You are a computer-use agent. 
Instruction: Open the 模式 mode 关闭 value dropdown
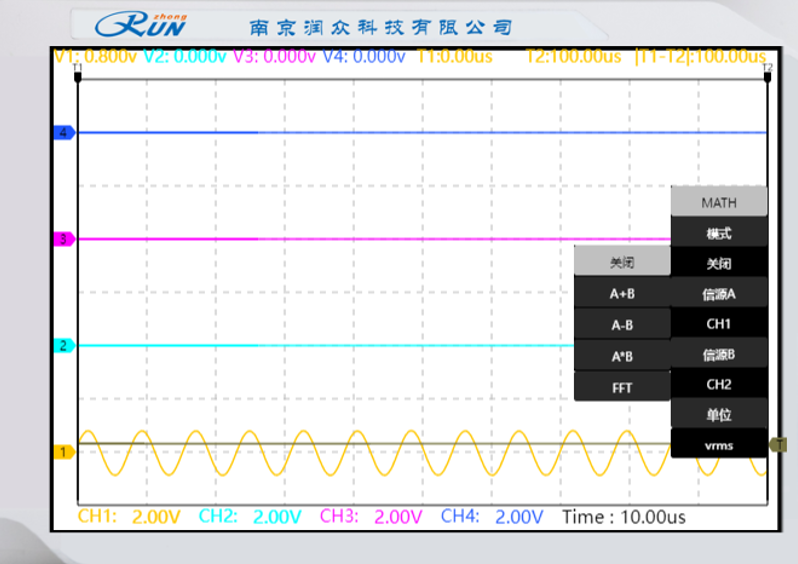click(718, 264)
